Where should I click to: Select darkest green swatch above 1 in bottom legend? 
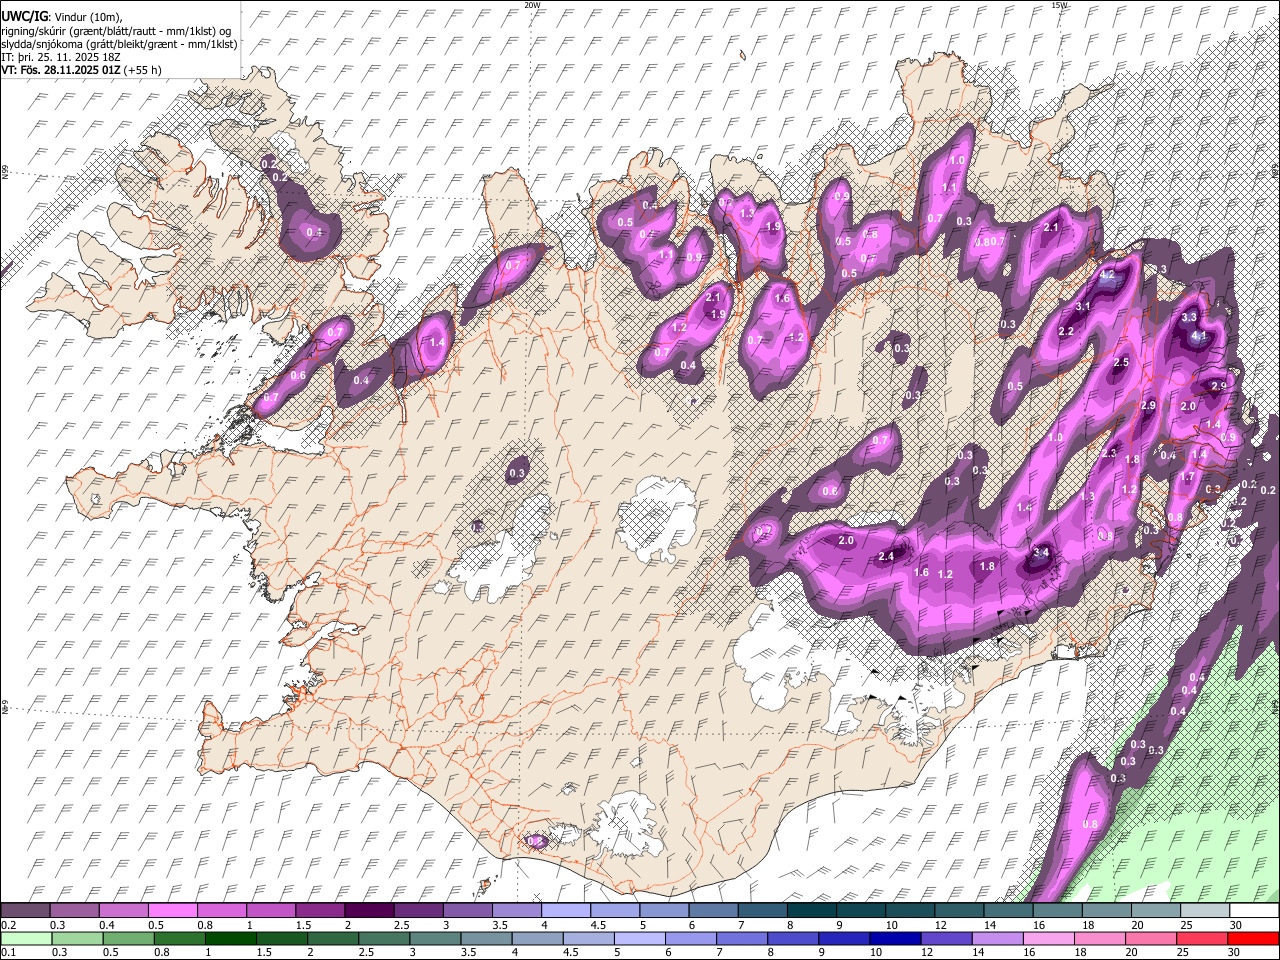click(230, 939)
